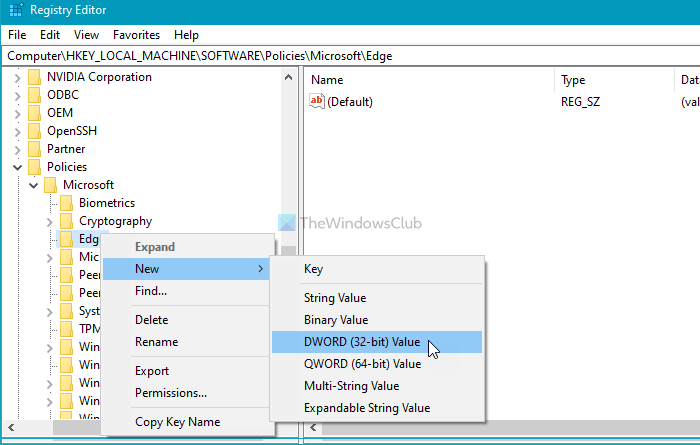Expand the Partner key
This screenshot has height=445, width=700.
coord(17,150)
